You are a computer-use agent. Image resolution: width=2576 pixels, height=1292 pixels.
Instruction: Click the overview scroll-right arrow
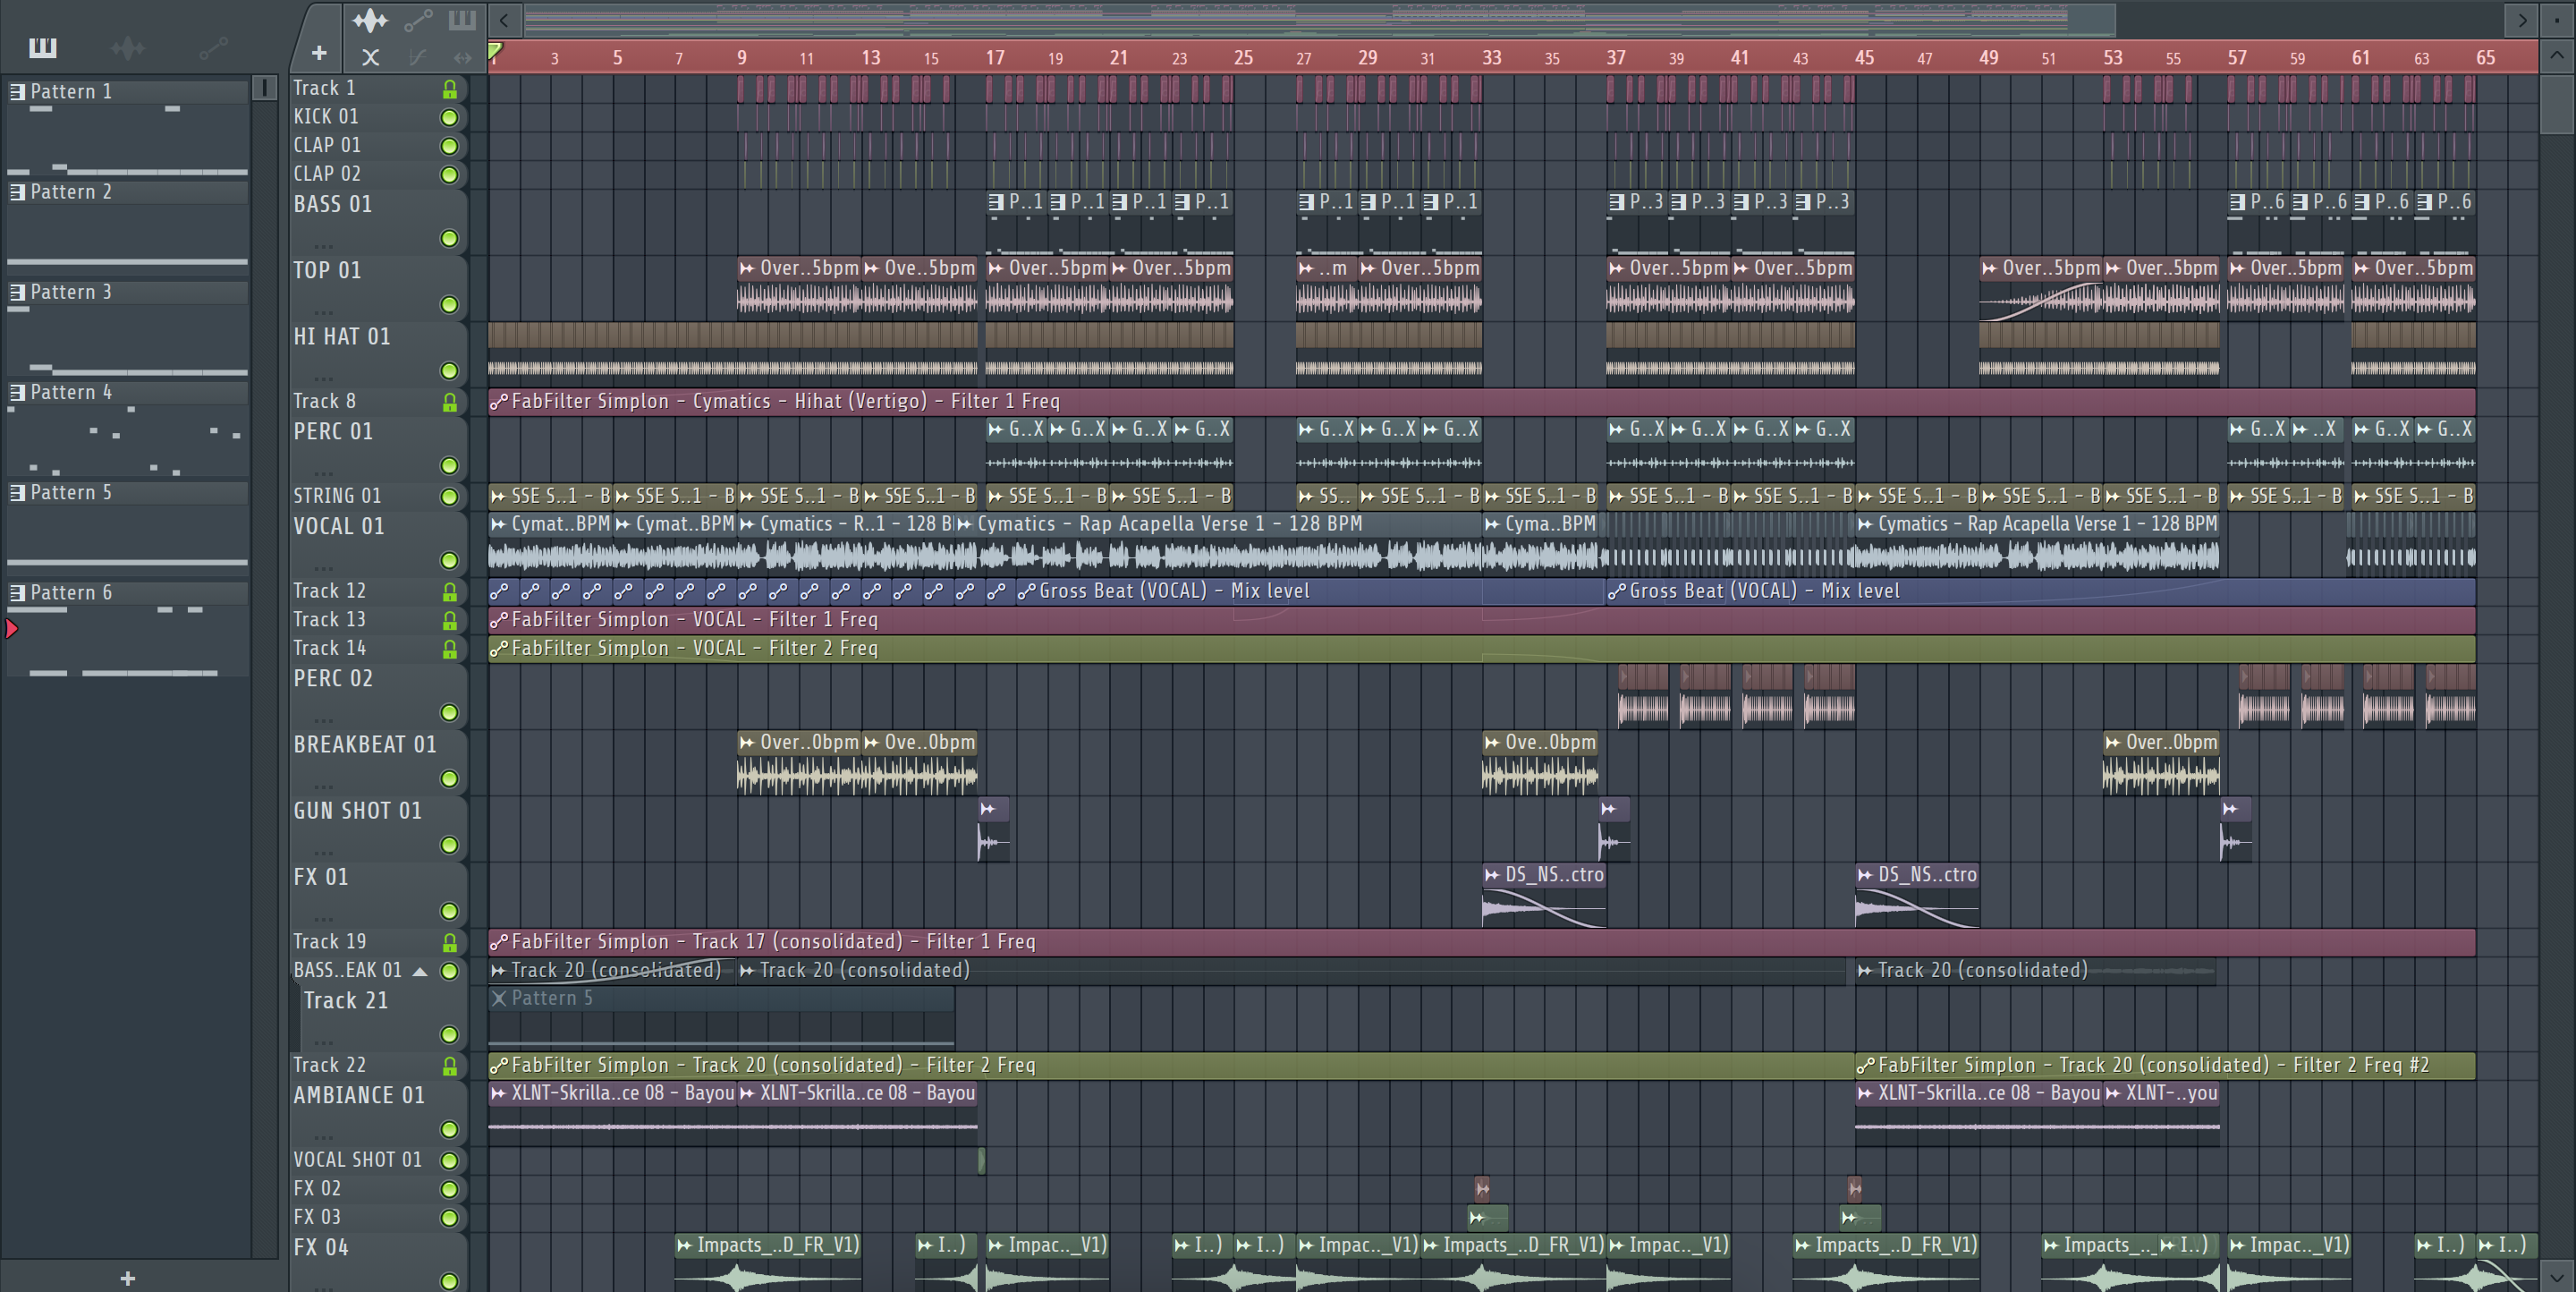click(x=2522, y=20)
